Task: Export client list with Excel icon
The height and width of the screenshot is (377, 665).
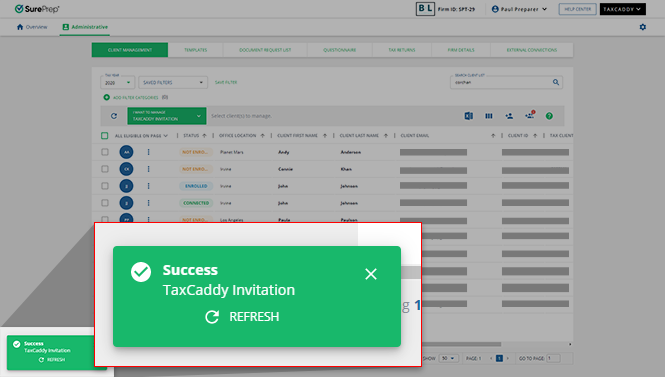Action: pos(468,116)
